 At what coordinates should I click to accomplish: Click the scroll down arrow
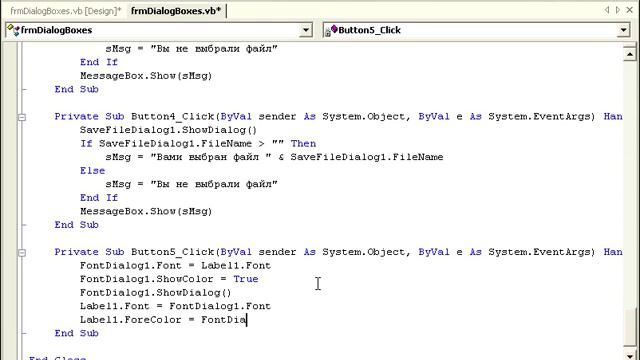pyautogui.click(x=630, y=356)
